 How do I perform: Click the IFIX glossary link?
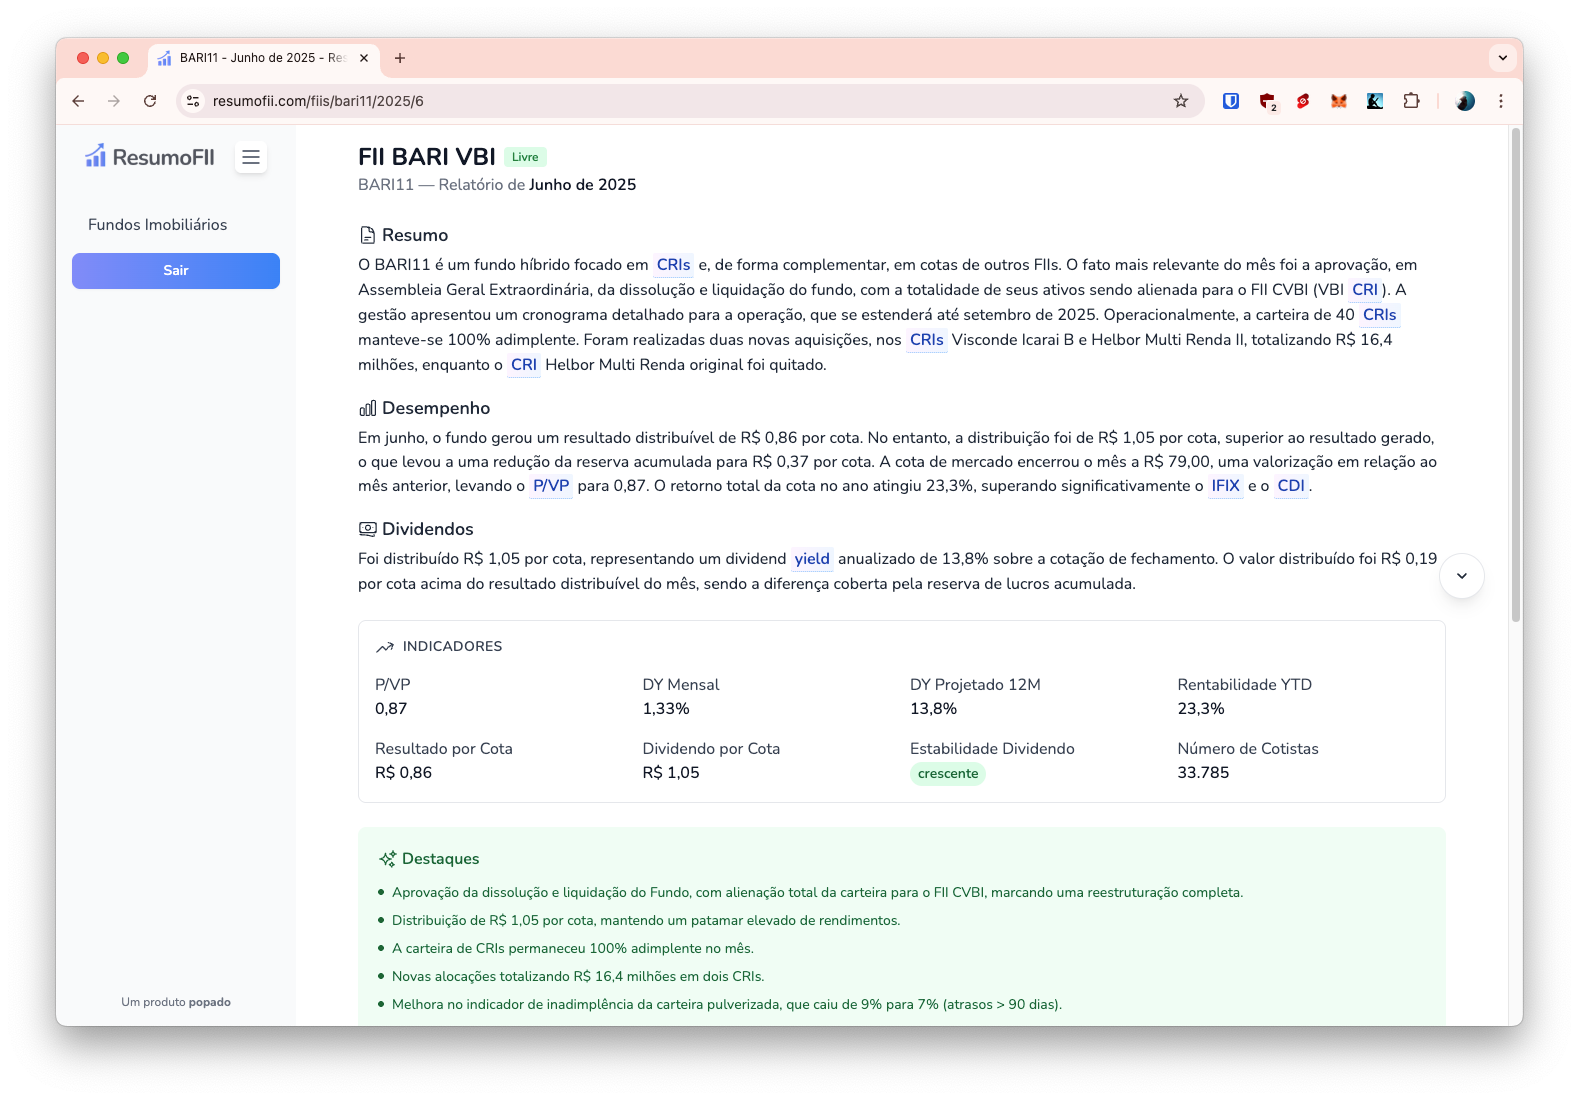(1226, 486)
